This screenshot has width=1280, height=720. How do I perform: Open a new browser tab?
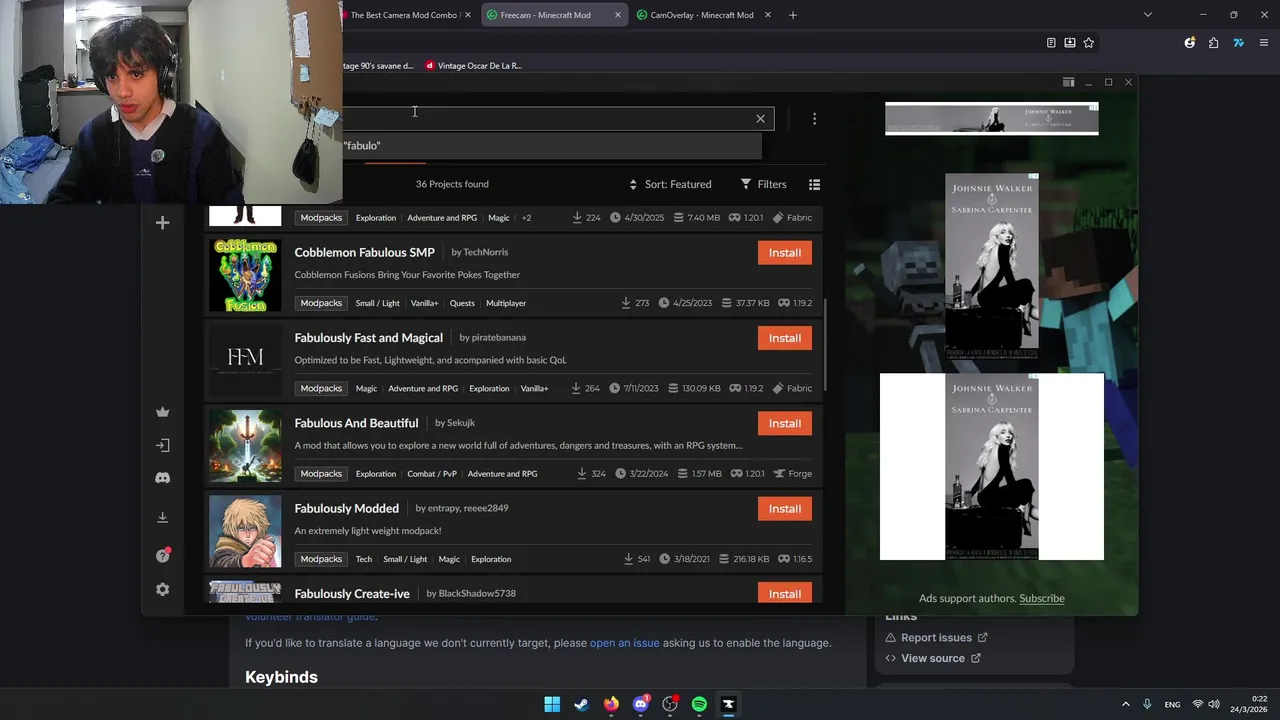tap(792, 15)
